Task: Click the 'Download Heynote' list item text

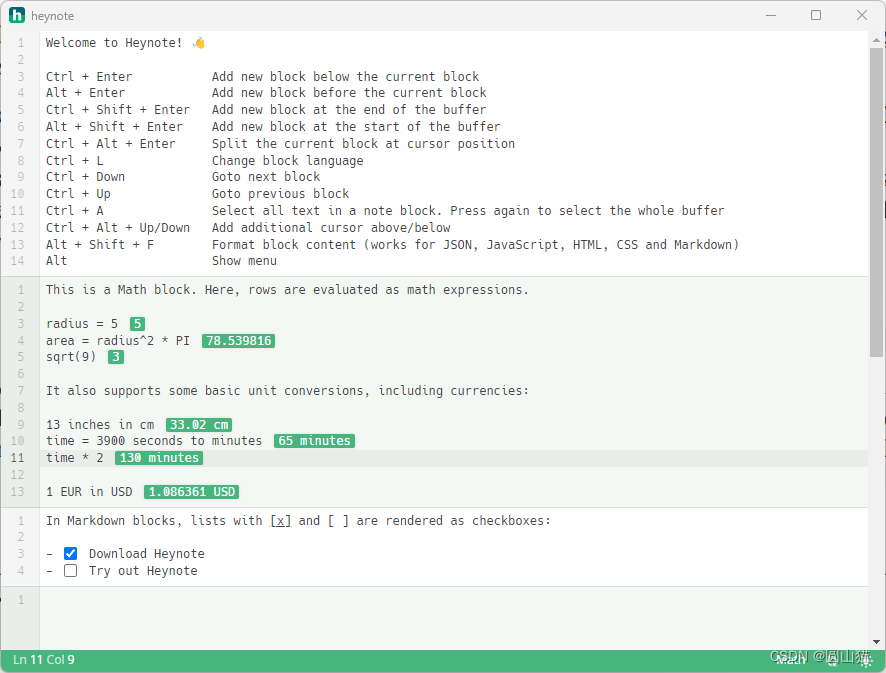Action: point(146,554)
